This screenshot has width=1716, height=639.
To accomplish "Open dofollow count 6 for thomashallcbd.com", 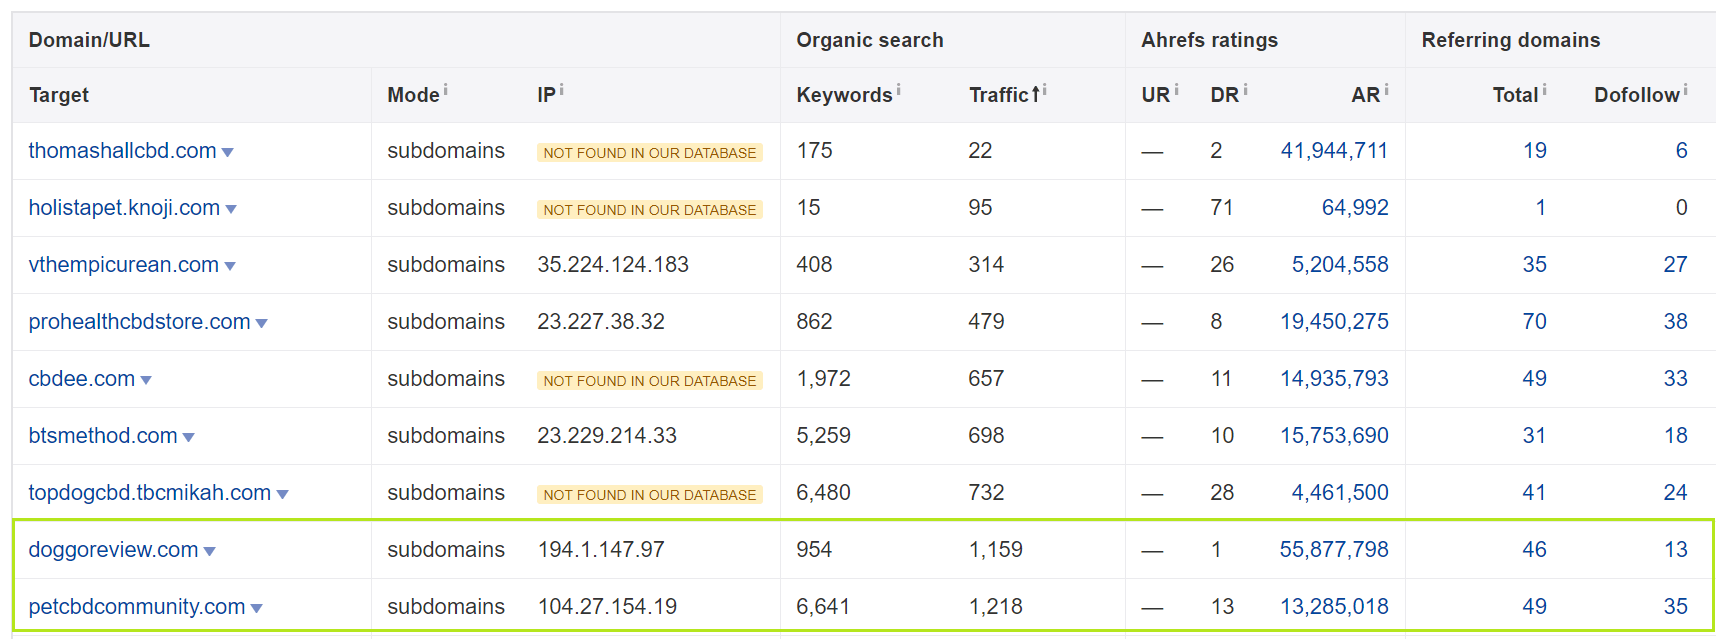I will point(1682,151).
